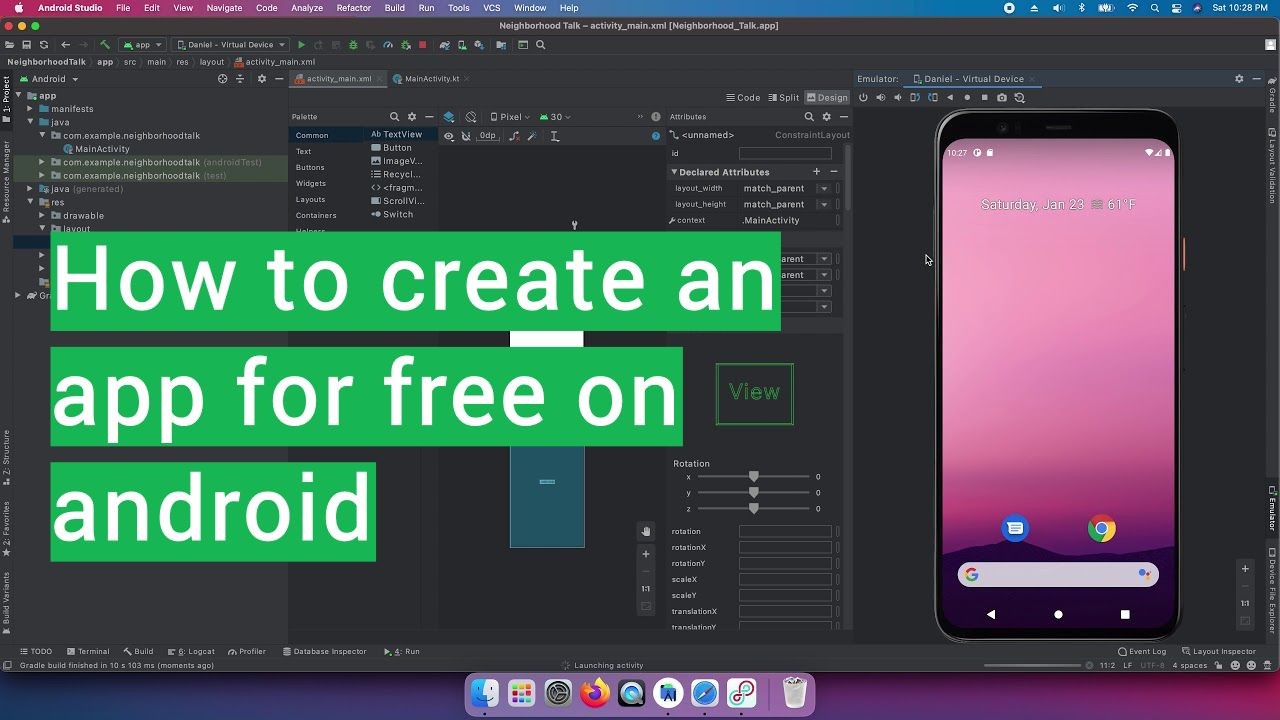Select TextView in the Palette list
This screenshot has width=1280, height=720.
(397, 134)
